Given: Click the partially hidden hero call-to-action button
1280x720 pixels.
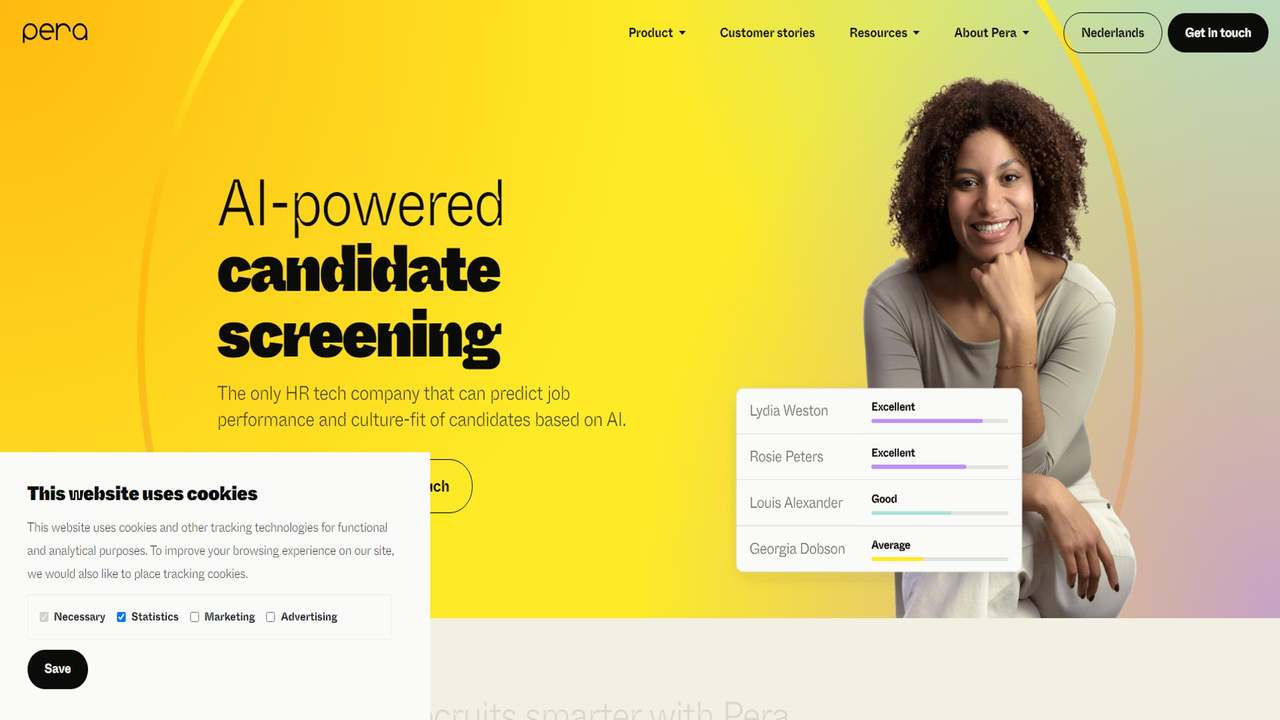Looking at the screenshot, I should click(450, 486).
